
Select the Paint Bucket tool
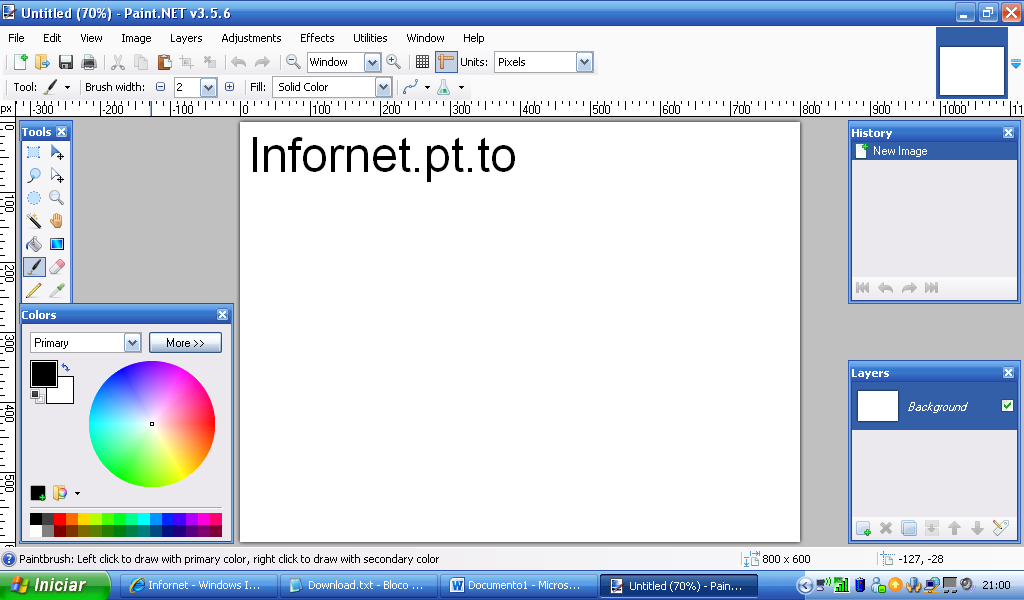[x=34, y=244]
